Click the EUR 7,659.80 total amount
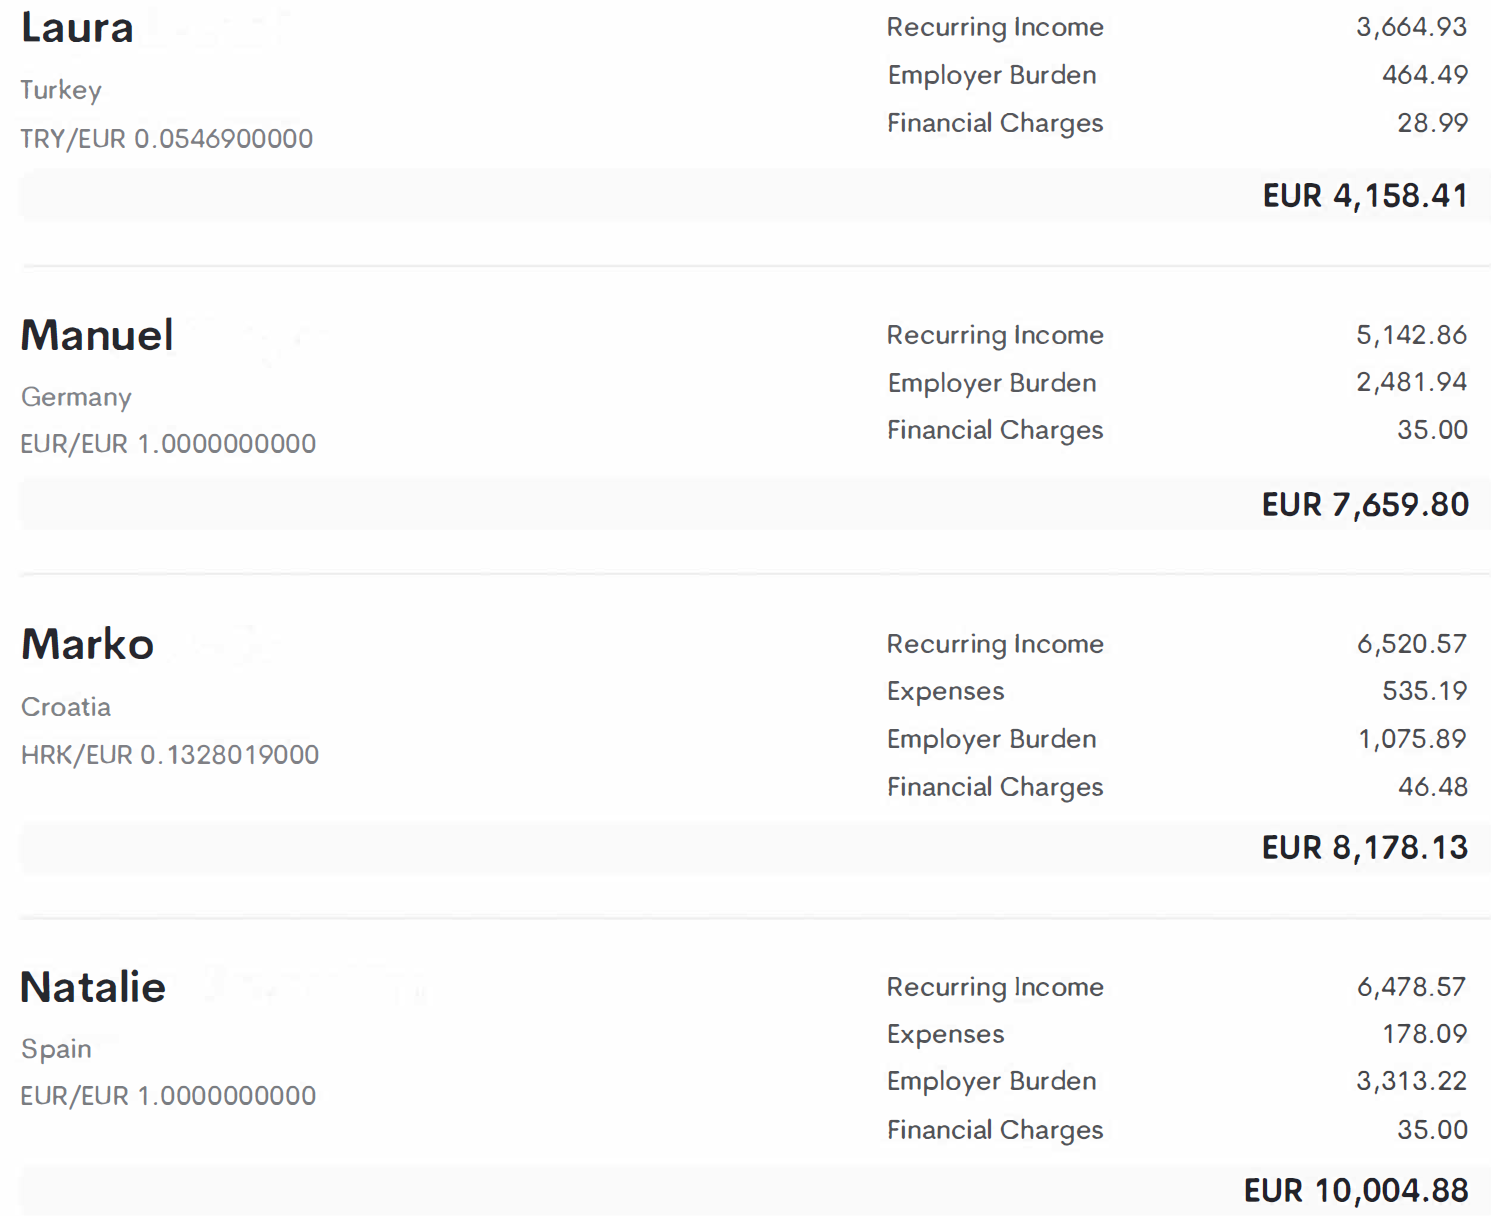 pos(1364,504)
